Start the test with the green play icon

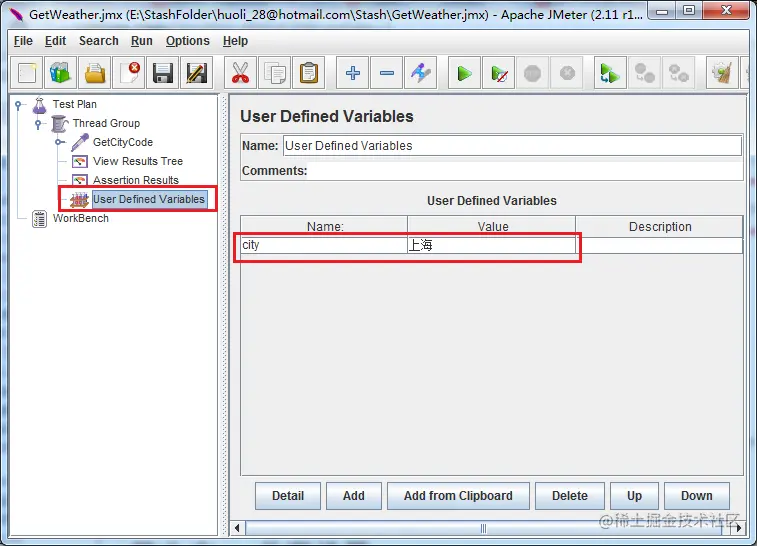(x=464, y=73)
